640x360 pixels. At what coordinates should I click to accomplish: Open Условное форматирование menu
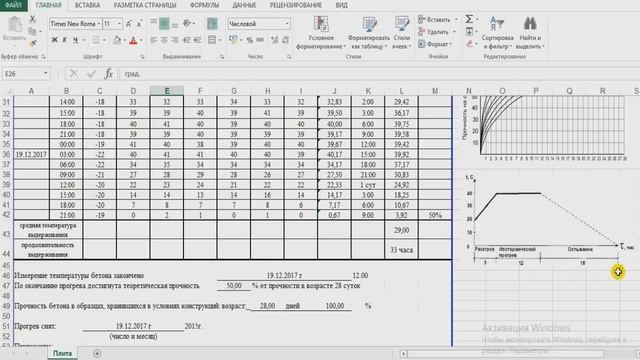321,33
